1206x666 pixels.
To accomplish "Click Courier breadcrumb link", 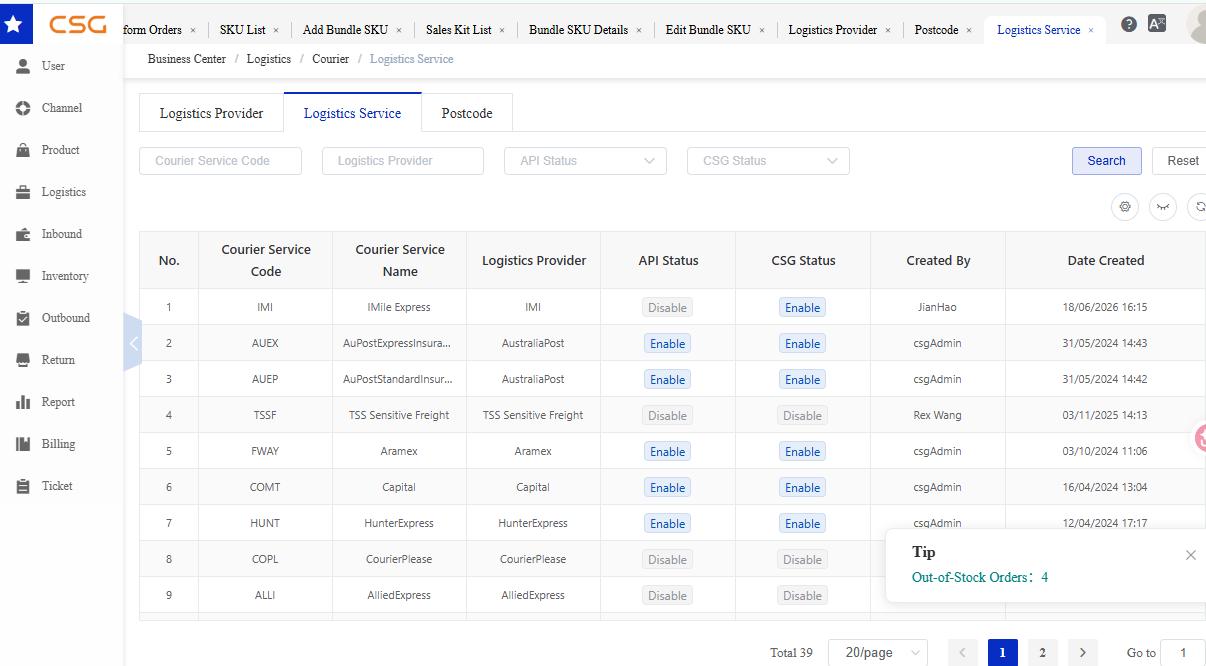I will click(x=330, y=59).
